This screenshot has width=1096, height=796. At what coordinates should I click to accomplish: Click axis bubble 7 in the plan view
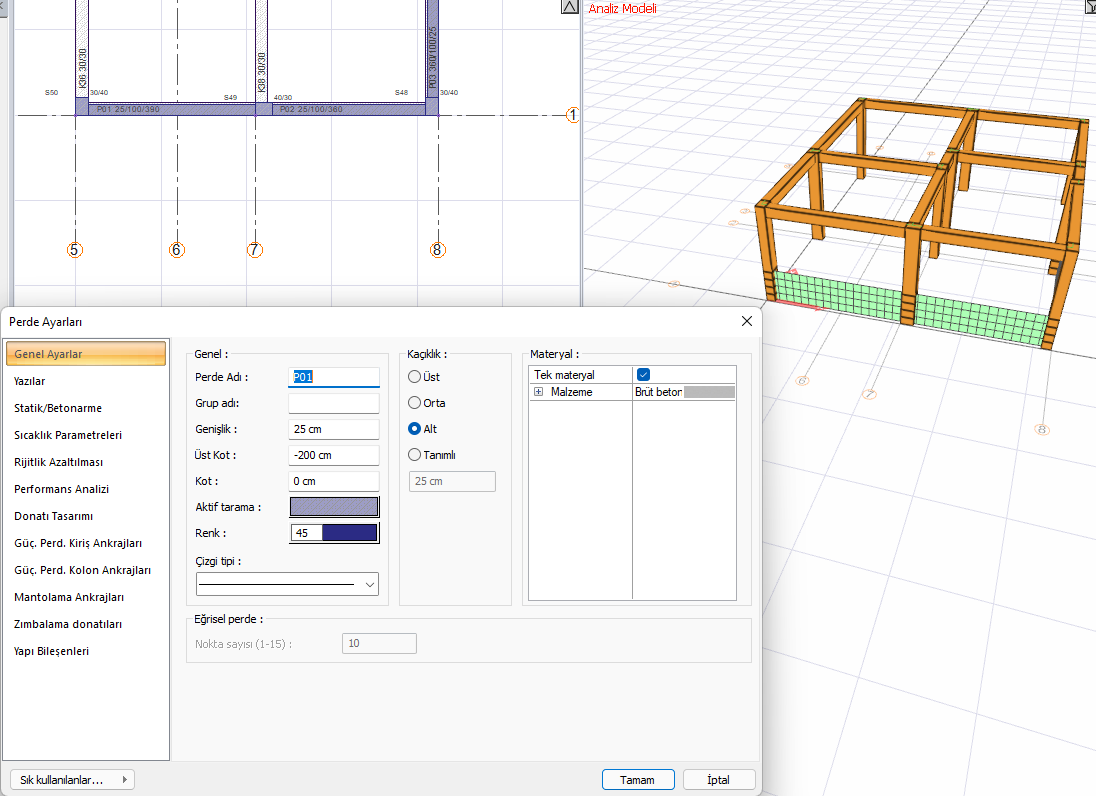tap(254, 250)
